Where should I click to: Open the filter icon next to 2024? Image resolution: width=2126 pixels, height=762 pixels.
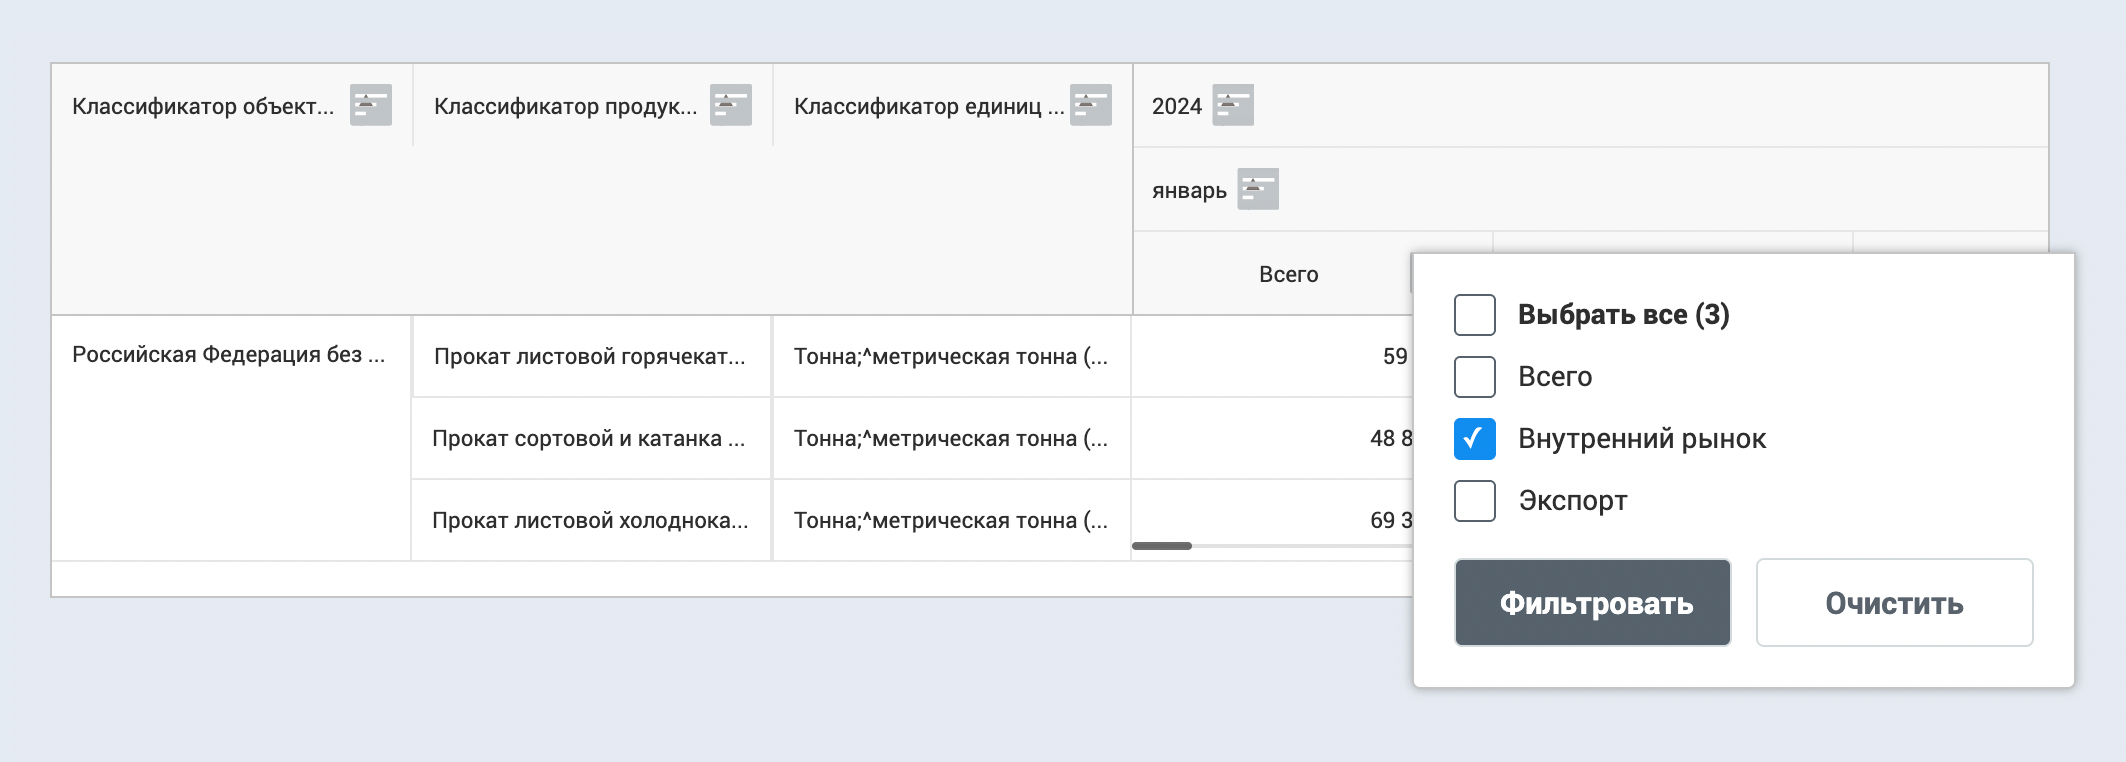(1232, 105)
